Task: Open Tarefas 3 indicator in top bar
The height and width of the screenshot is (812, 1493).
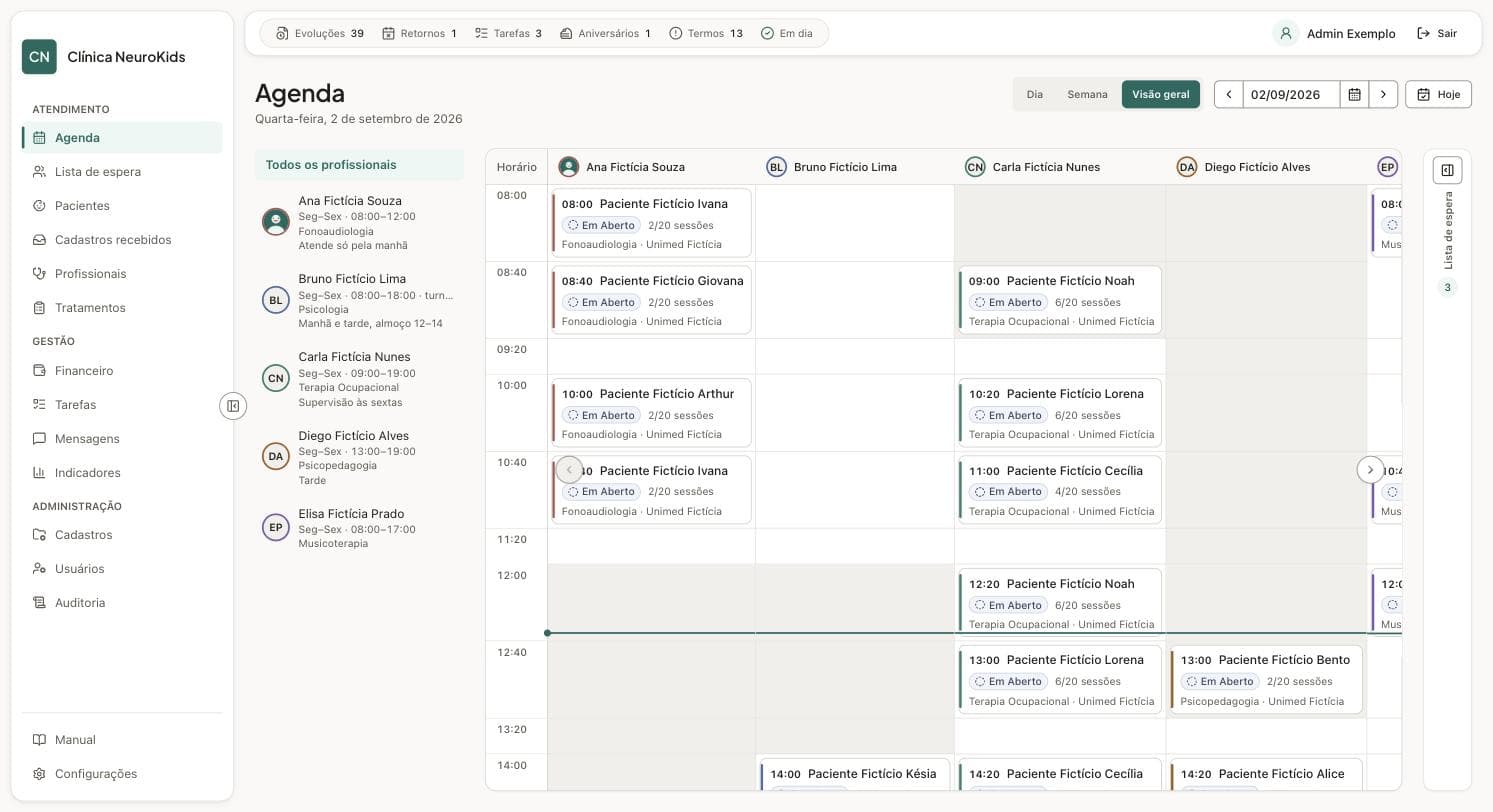Action: [x=508, y=33]
